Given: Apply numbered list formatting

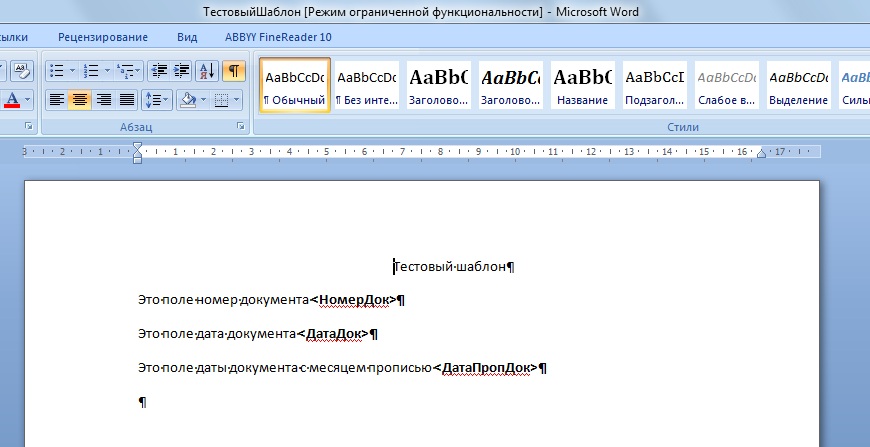Looking at the screenshot, I should click(91, 71).
